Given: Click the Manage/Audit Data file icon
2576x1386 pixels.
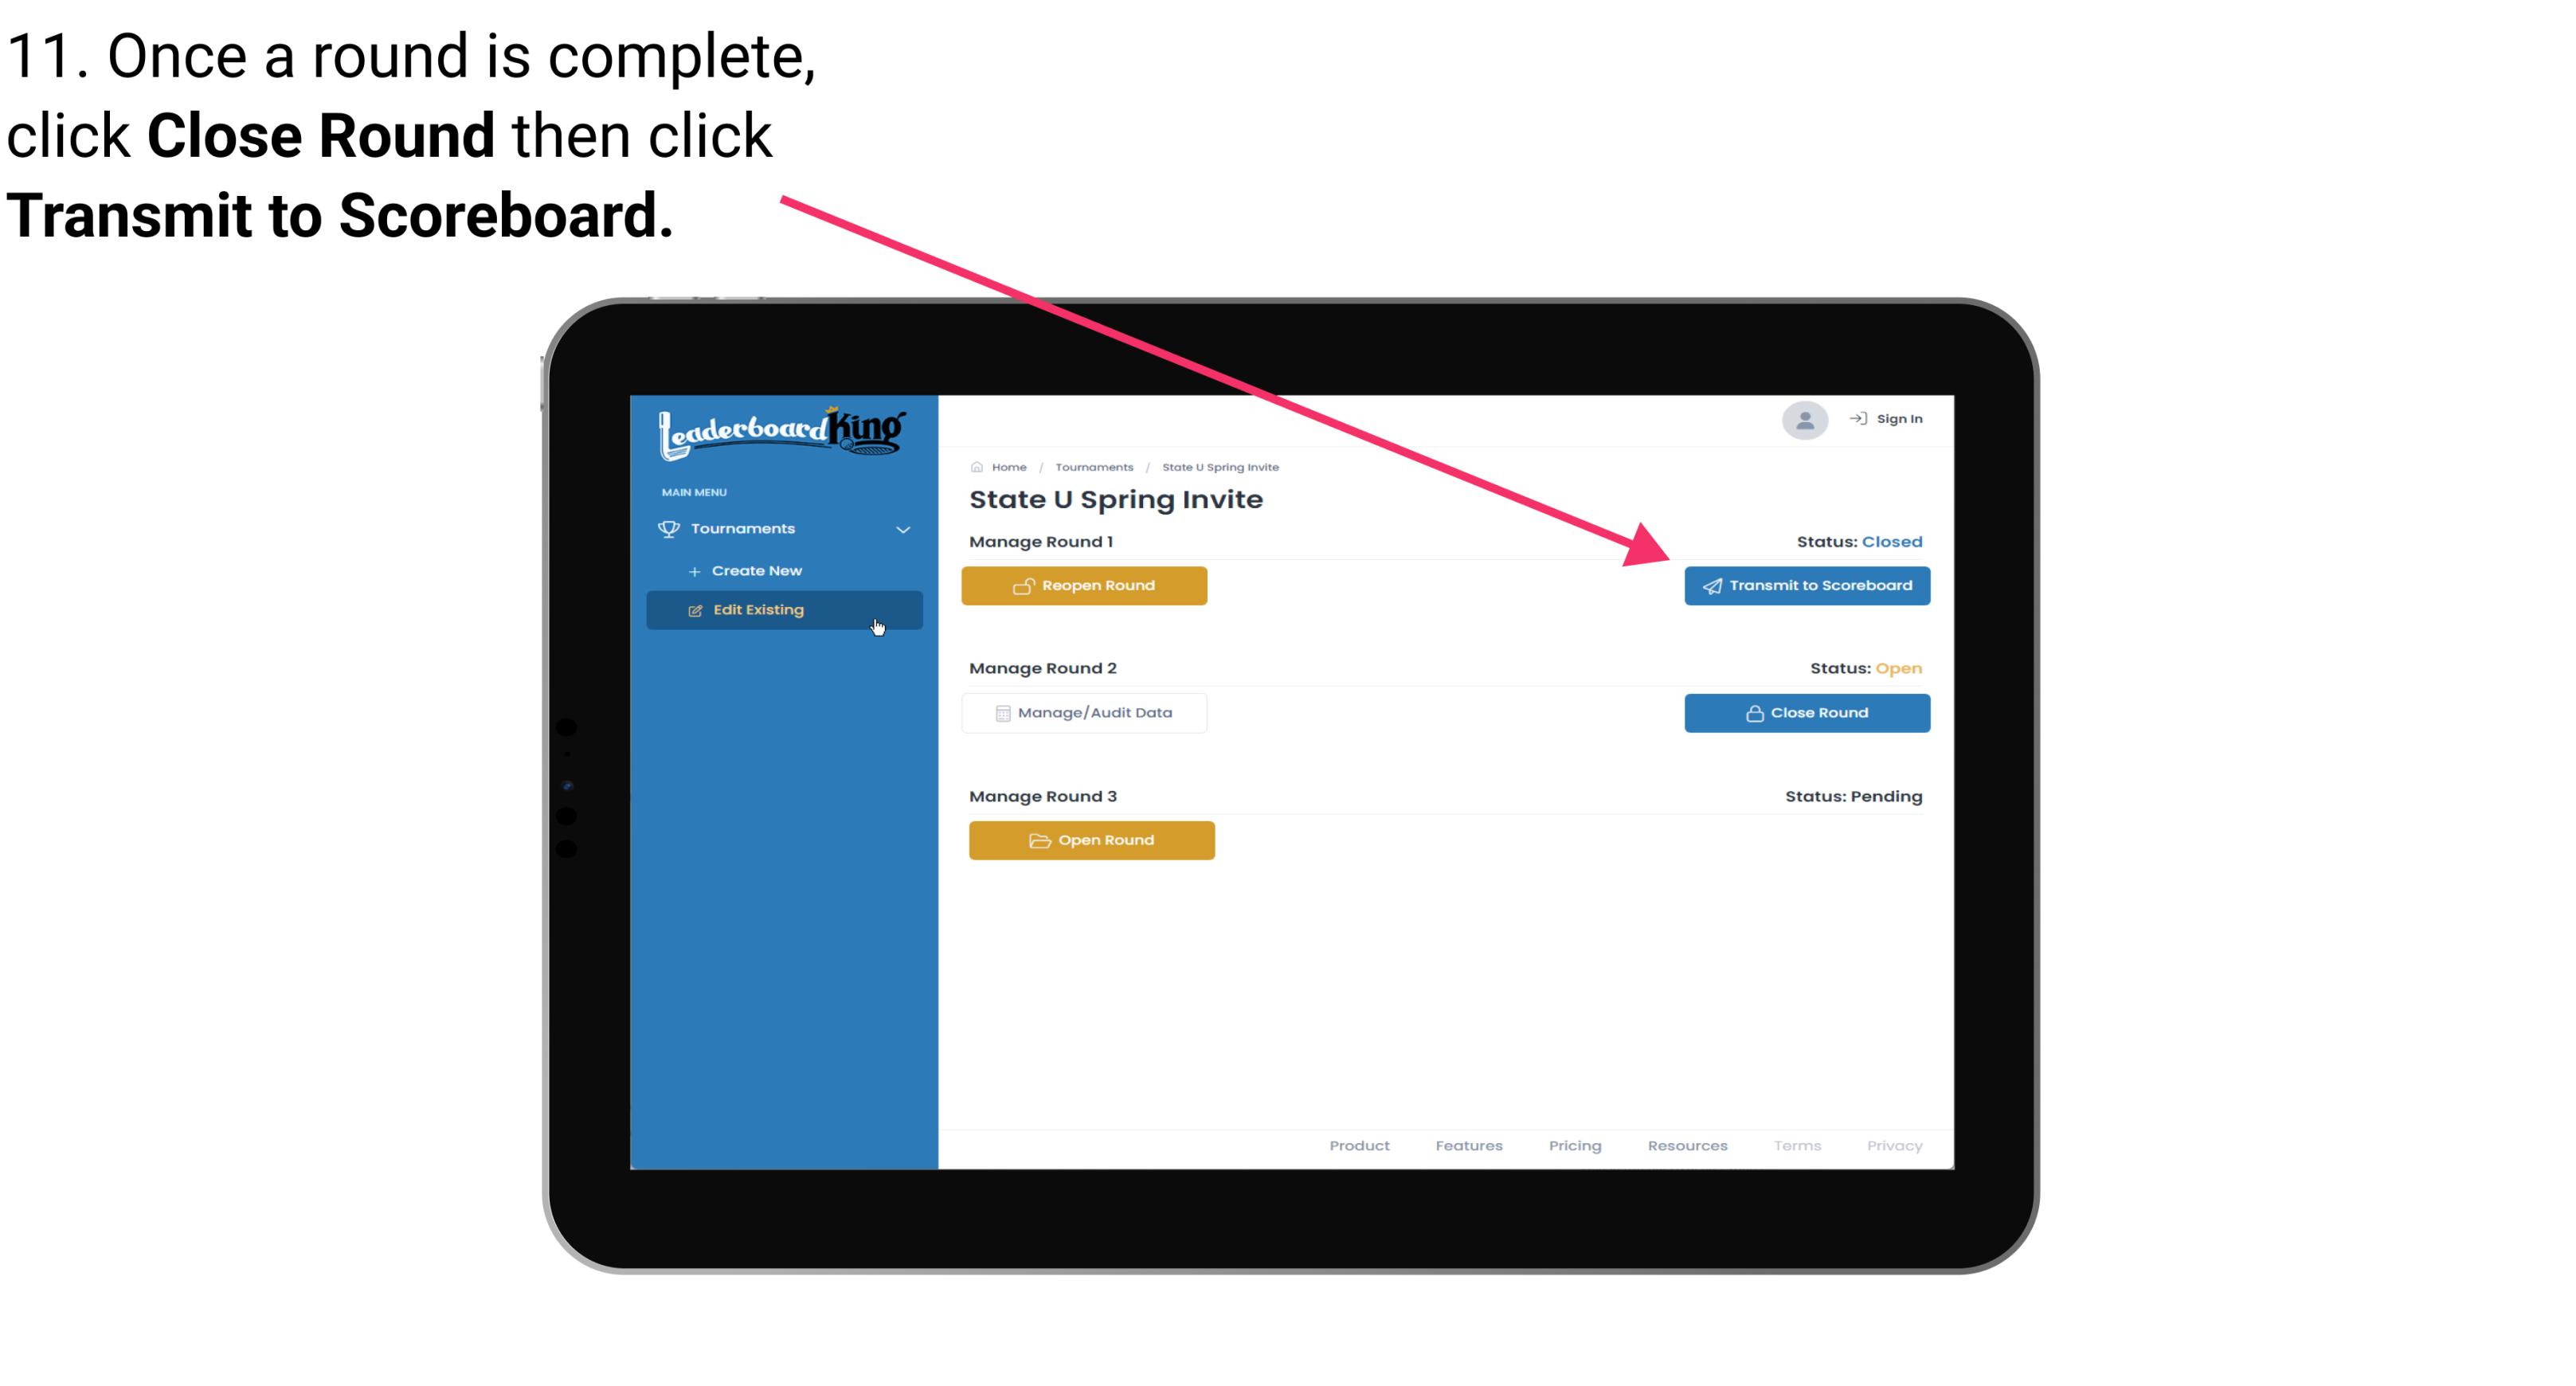Looking at the screenshot, I should (1000, 712).
